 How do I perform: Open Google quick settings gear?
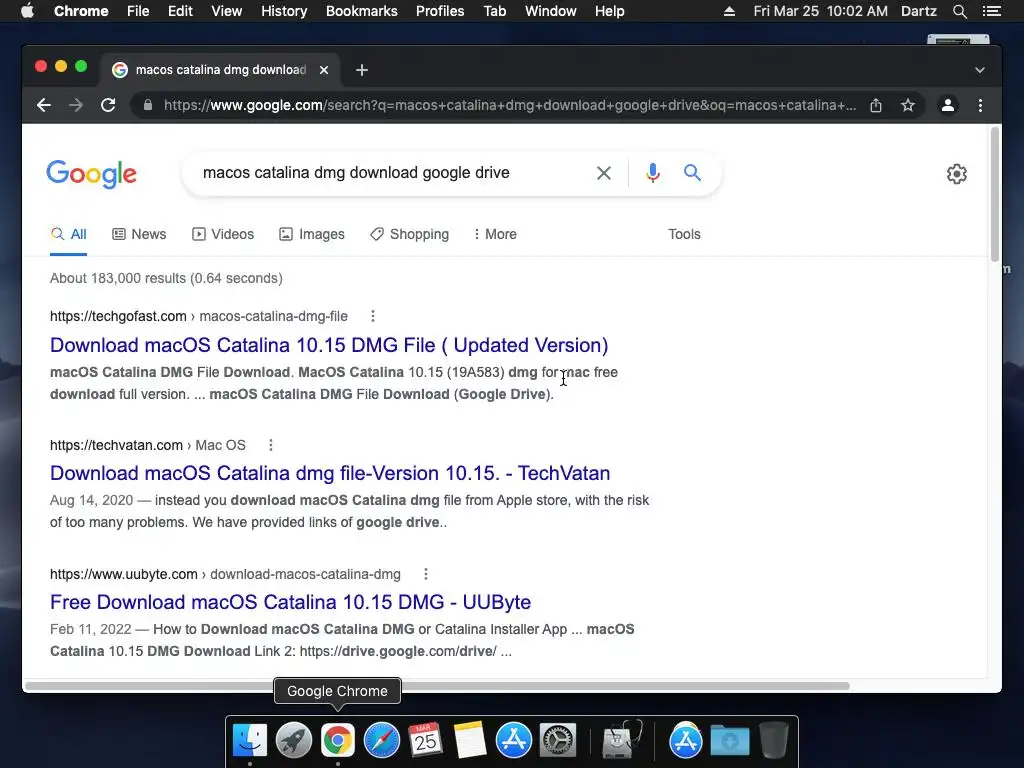[957, 174]
